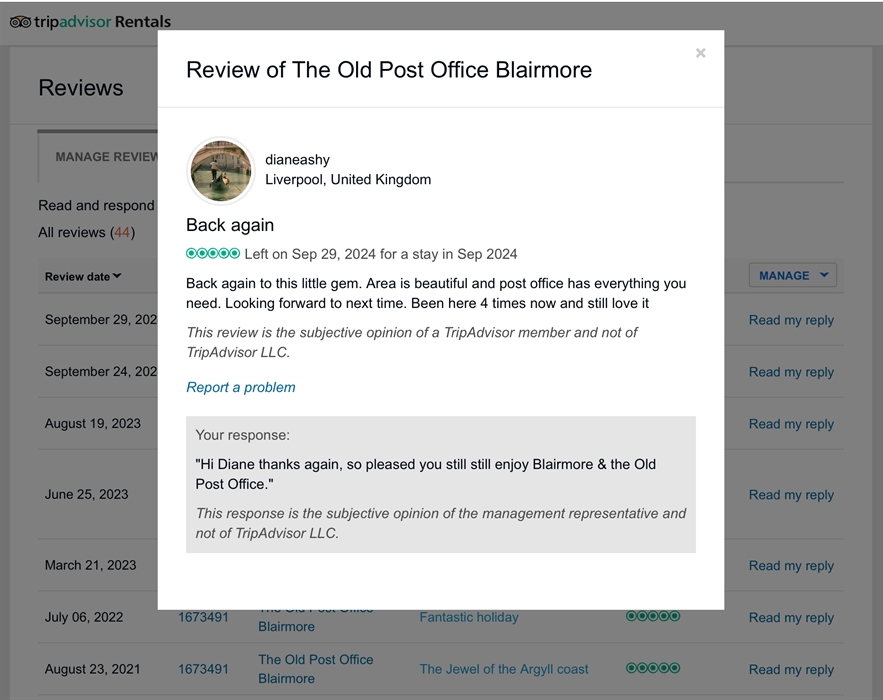Close the review dialog with X
This screenshot has height=700, width=883.
coord(700,54)
